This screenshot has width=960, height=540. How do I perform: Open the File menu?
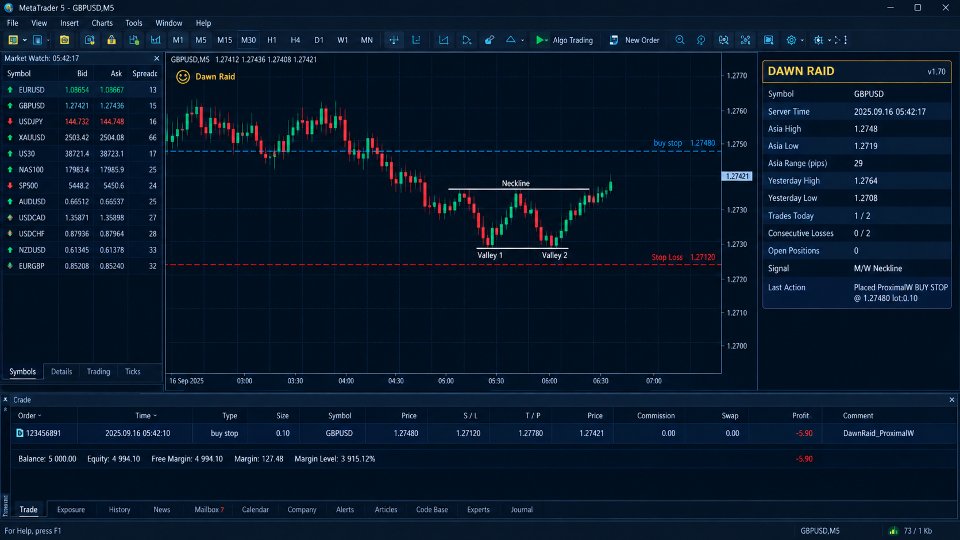[x=12, y=23]
